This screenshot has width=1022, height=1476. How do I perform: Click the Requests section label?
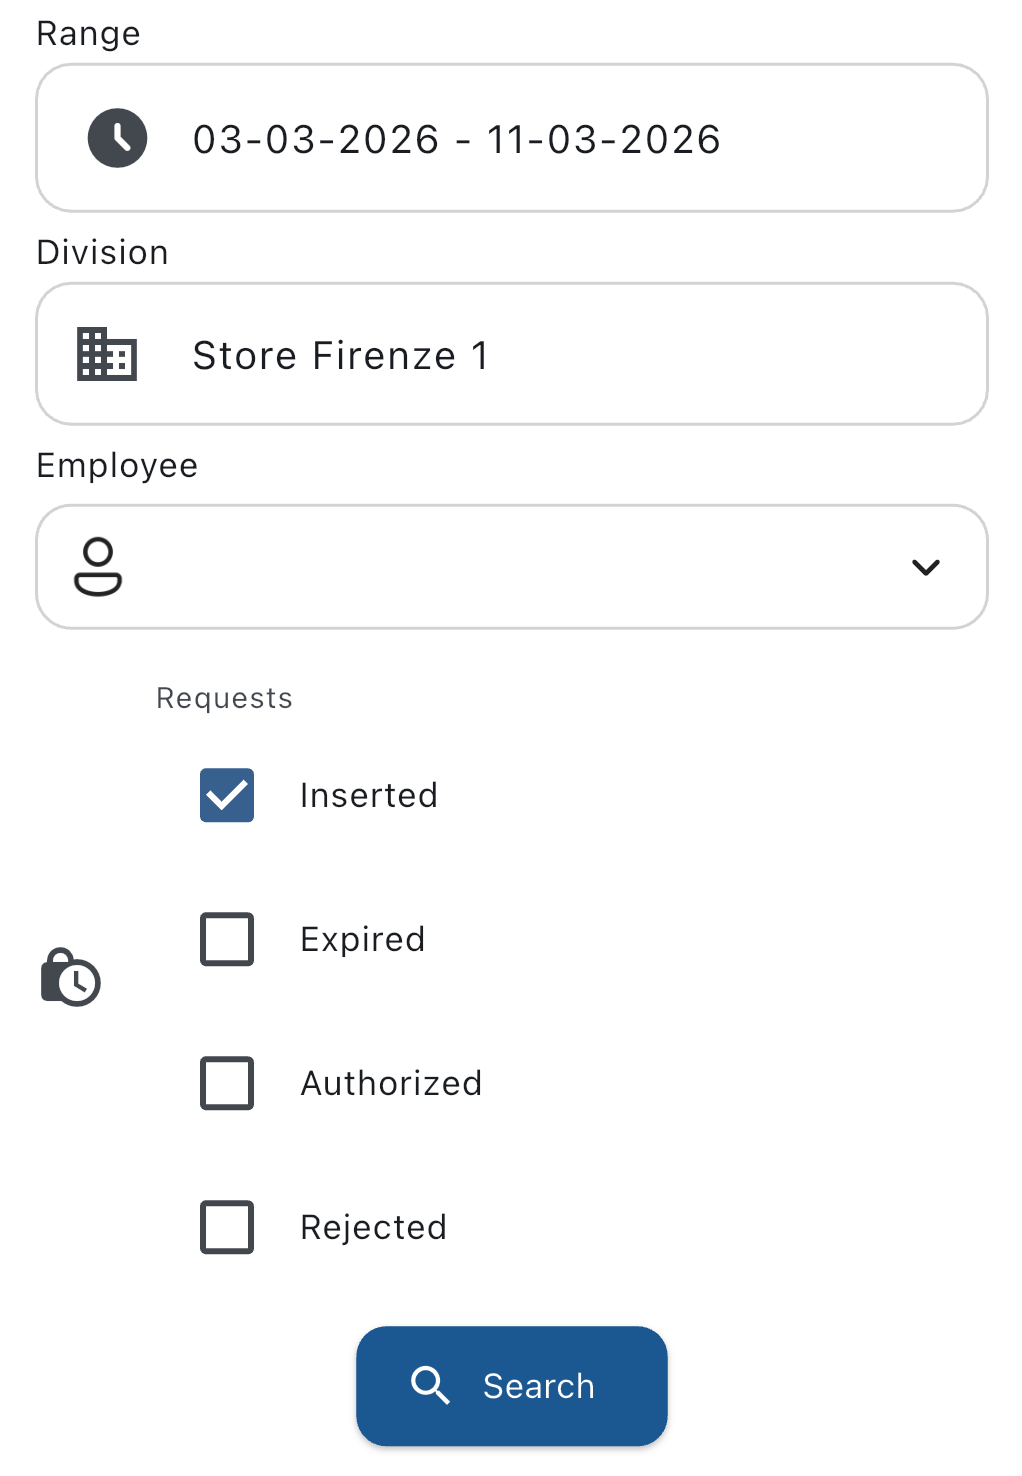(x=223, y=697)
